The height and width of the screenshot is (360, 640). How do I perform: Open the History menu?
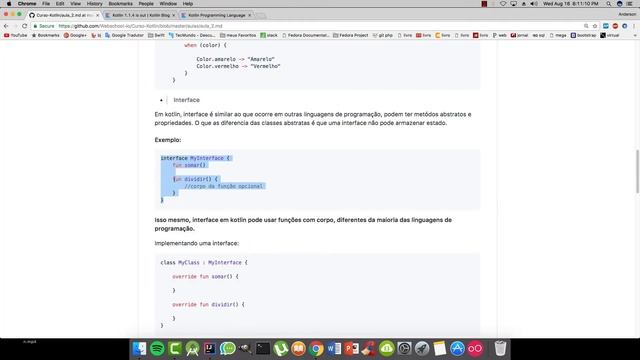(95, 4)
